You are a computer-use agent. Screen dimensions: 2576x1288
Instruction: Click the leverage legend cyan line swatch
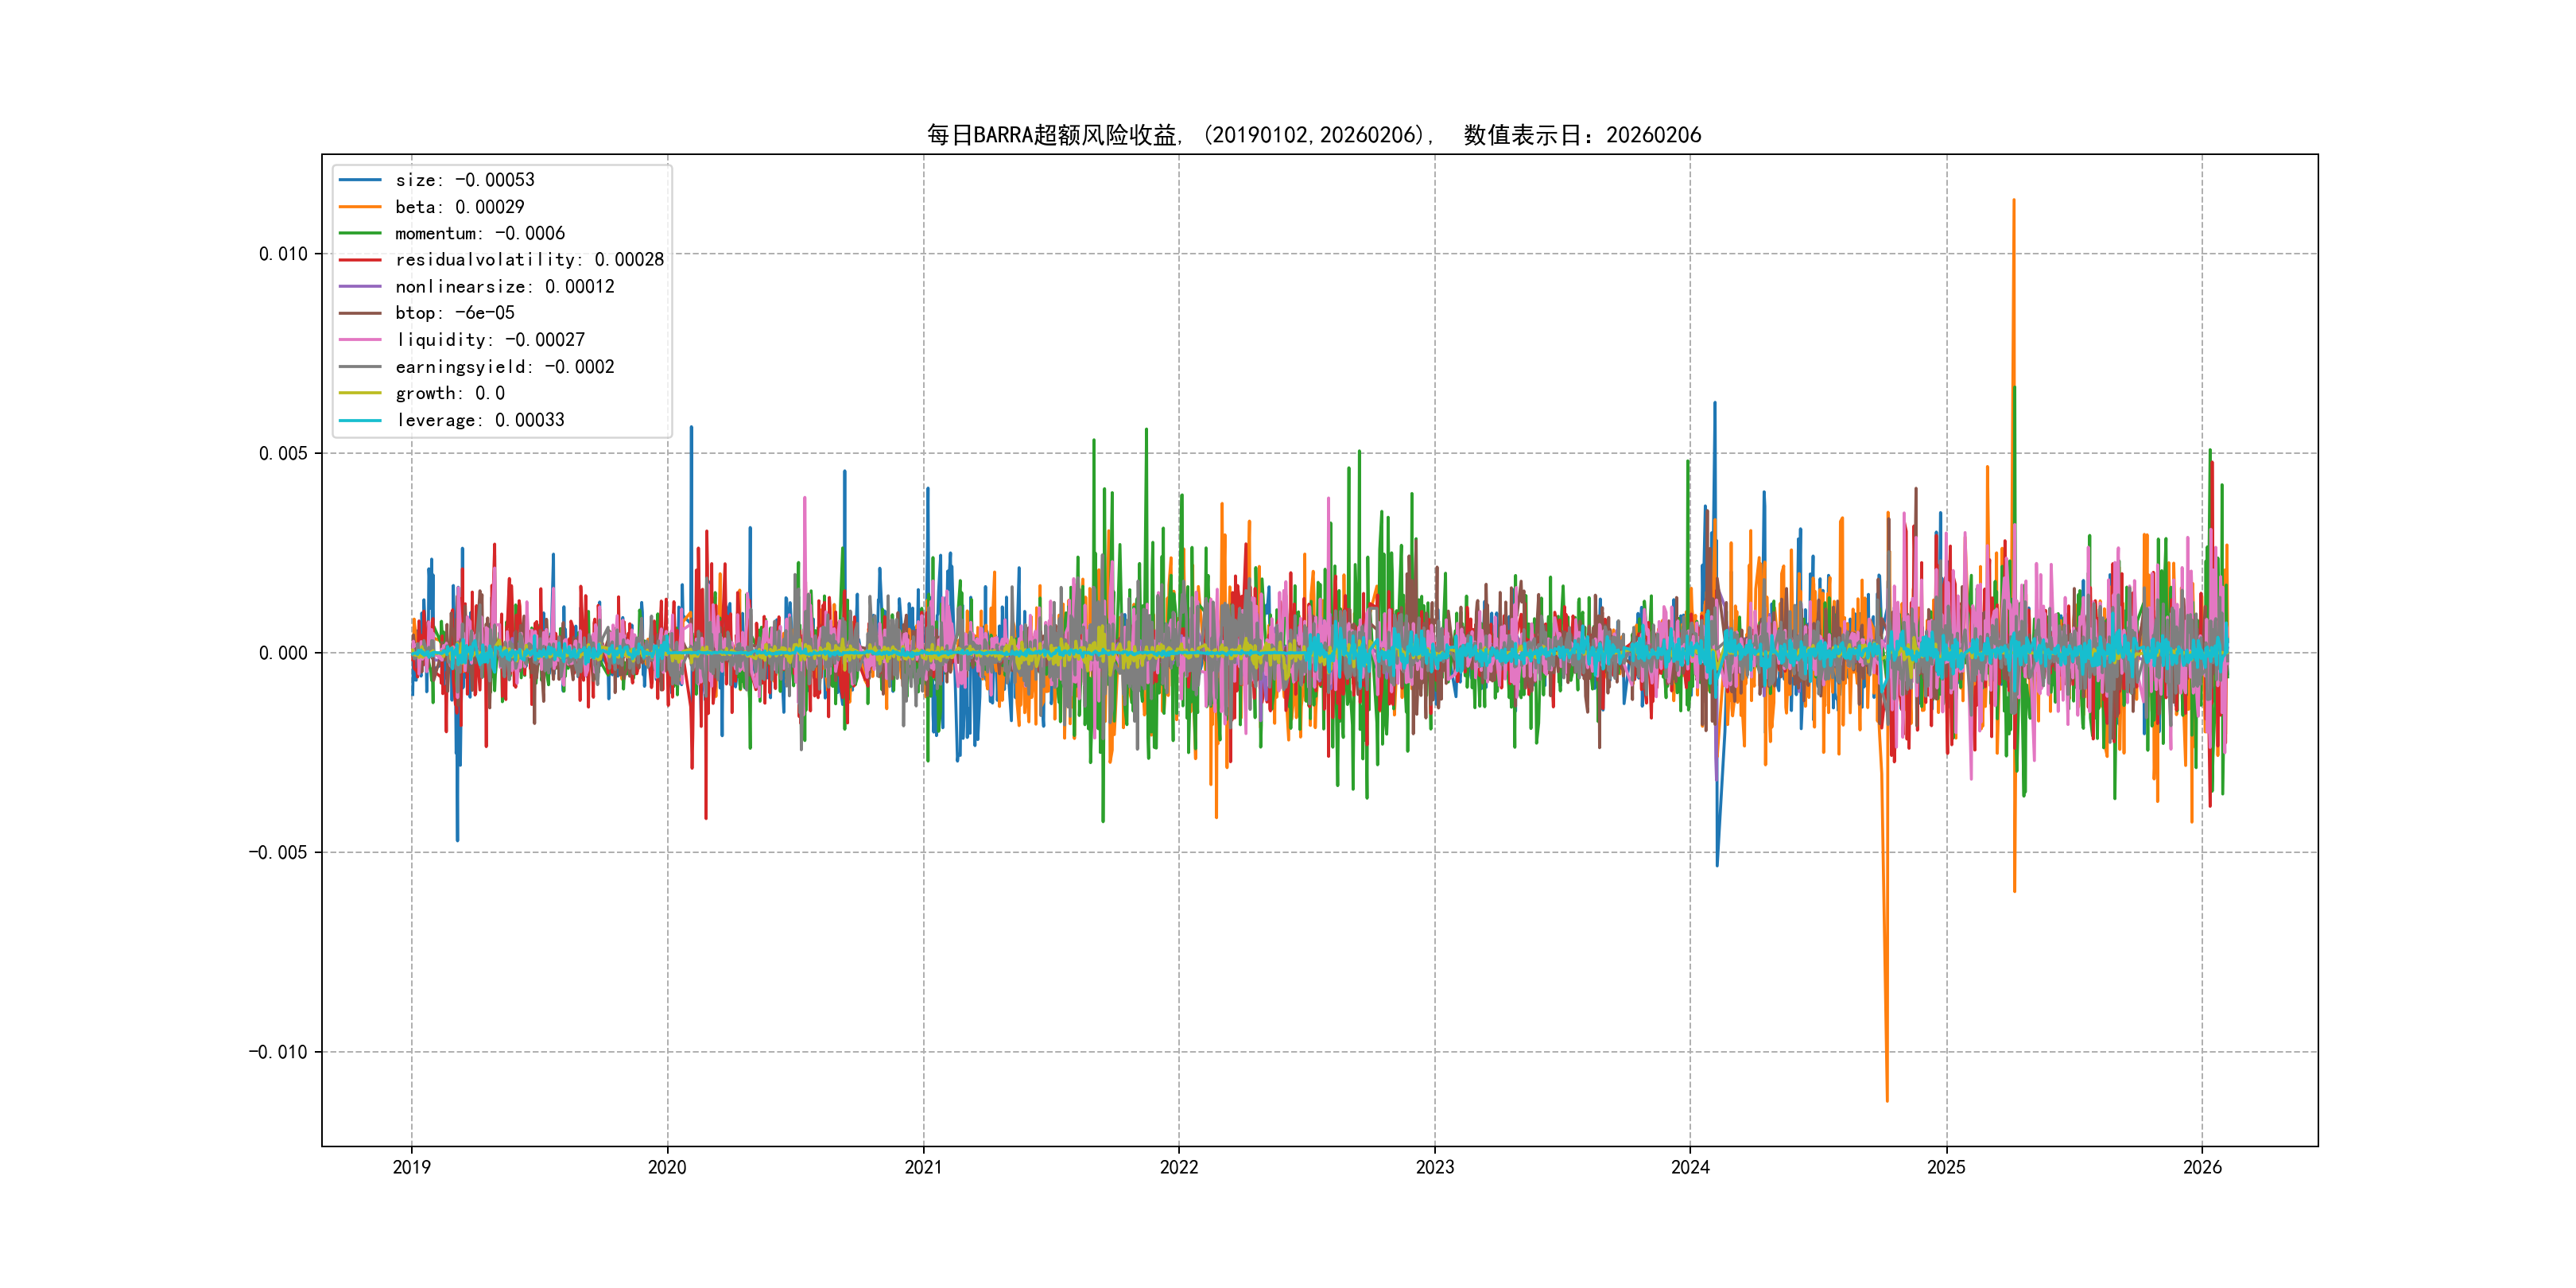point(360,420)
